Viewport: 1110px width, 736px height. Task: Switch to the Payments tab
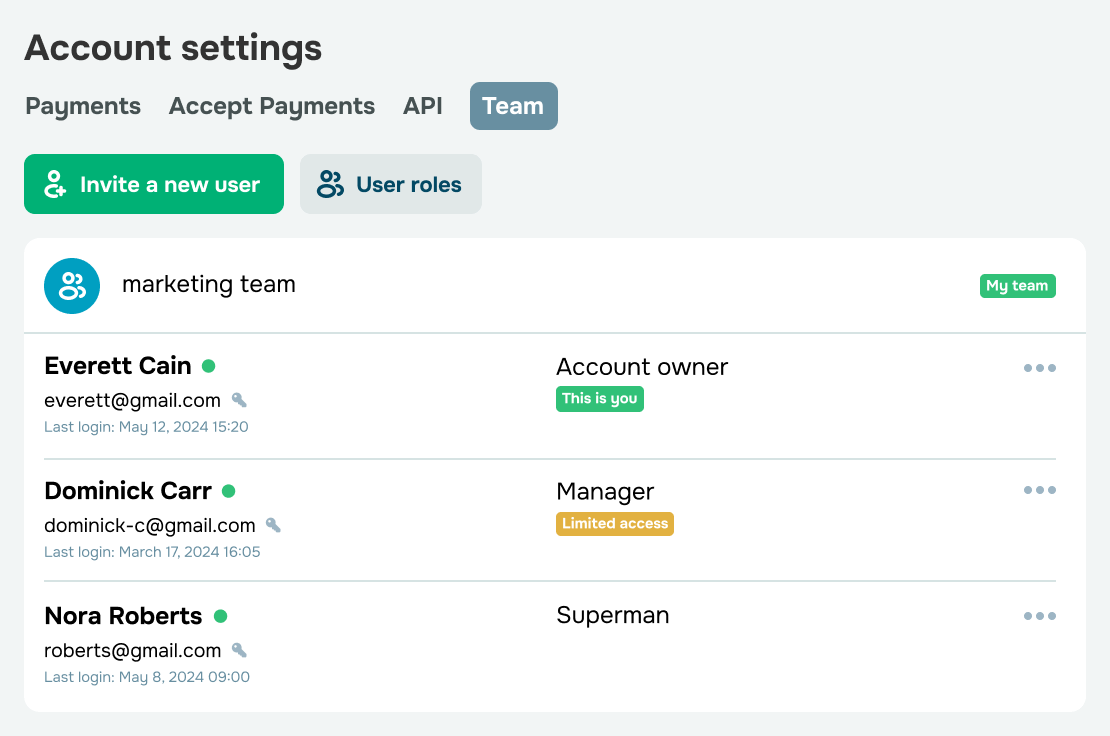pyautogui.click(x=83, y=106)
